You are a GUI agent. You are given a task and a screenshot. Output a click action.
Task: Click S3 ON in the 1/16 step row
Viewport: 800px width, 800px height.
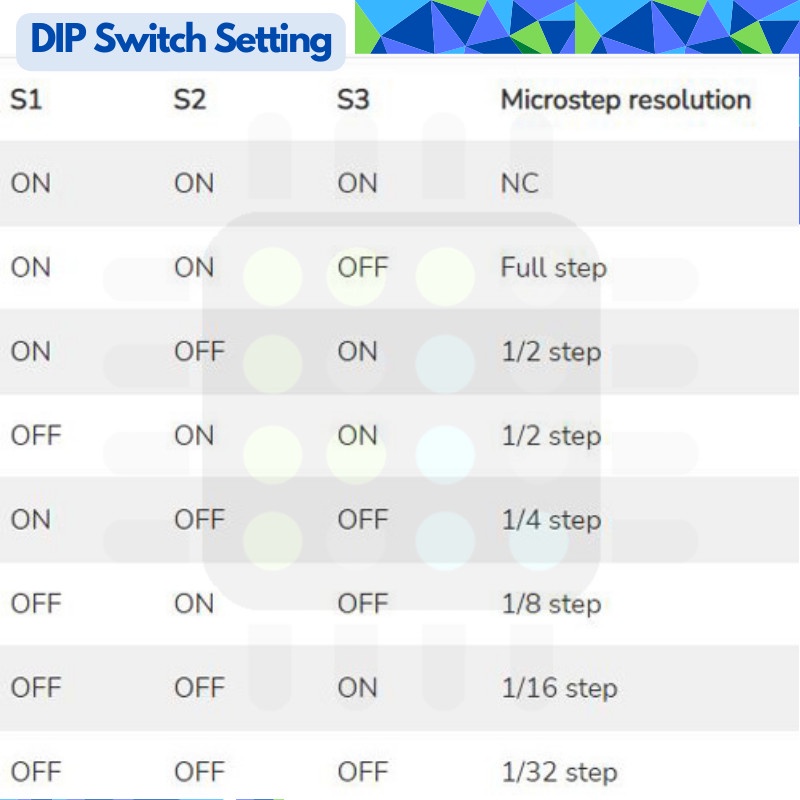[358, 688]
